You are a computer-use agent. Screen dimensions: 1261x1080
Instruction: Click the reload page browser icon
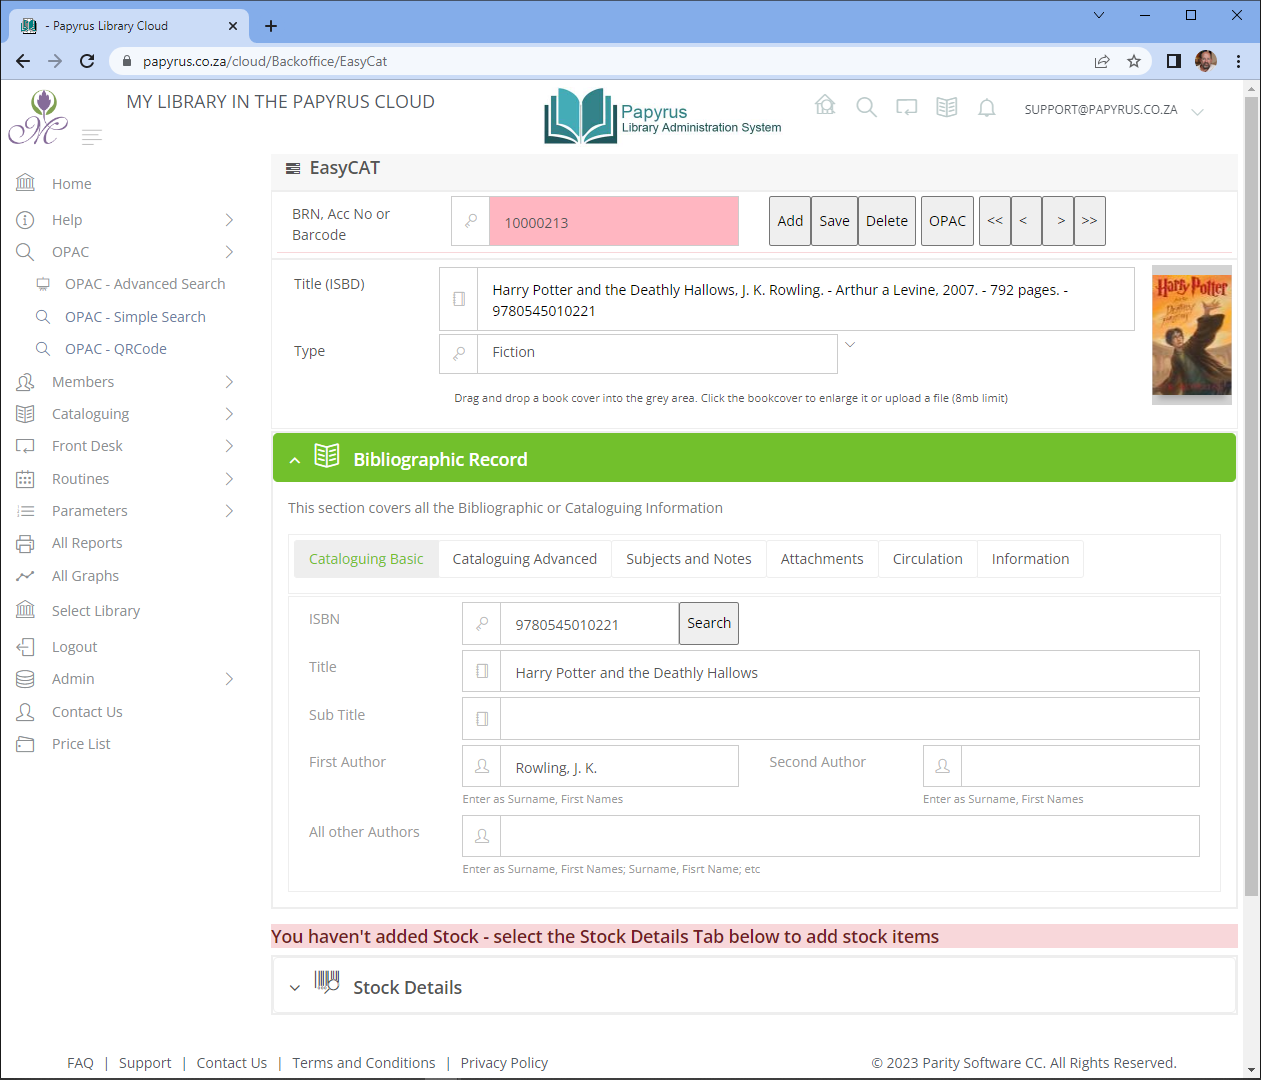tap(87, 61)
